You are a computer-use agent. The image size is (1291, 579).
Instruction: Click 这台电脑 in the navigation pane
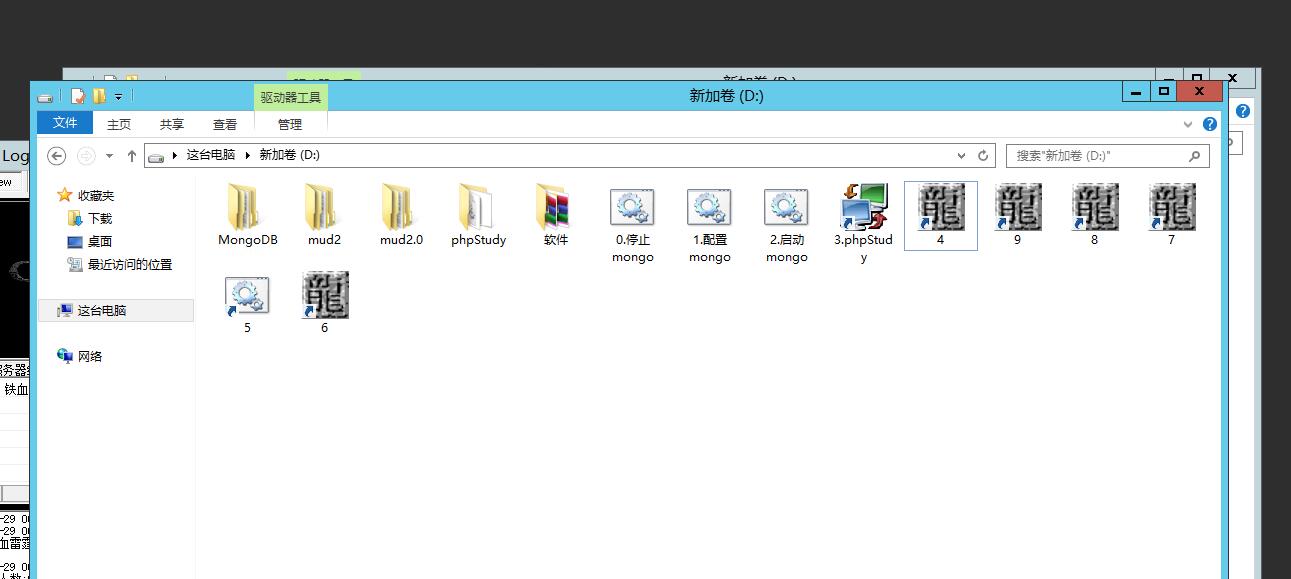point(102,311)
